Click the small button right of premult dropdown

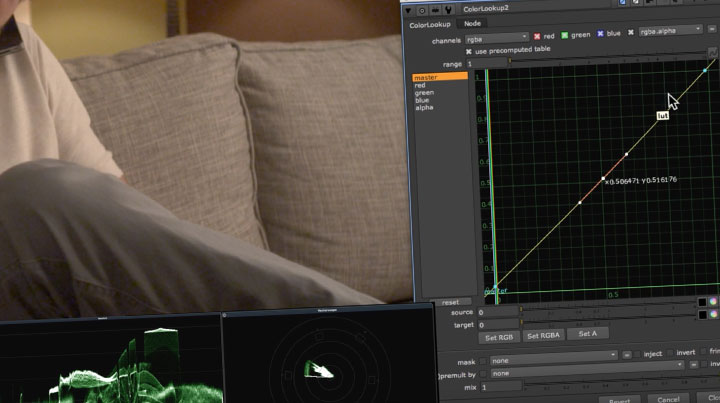click(x=694, y=365)
